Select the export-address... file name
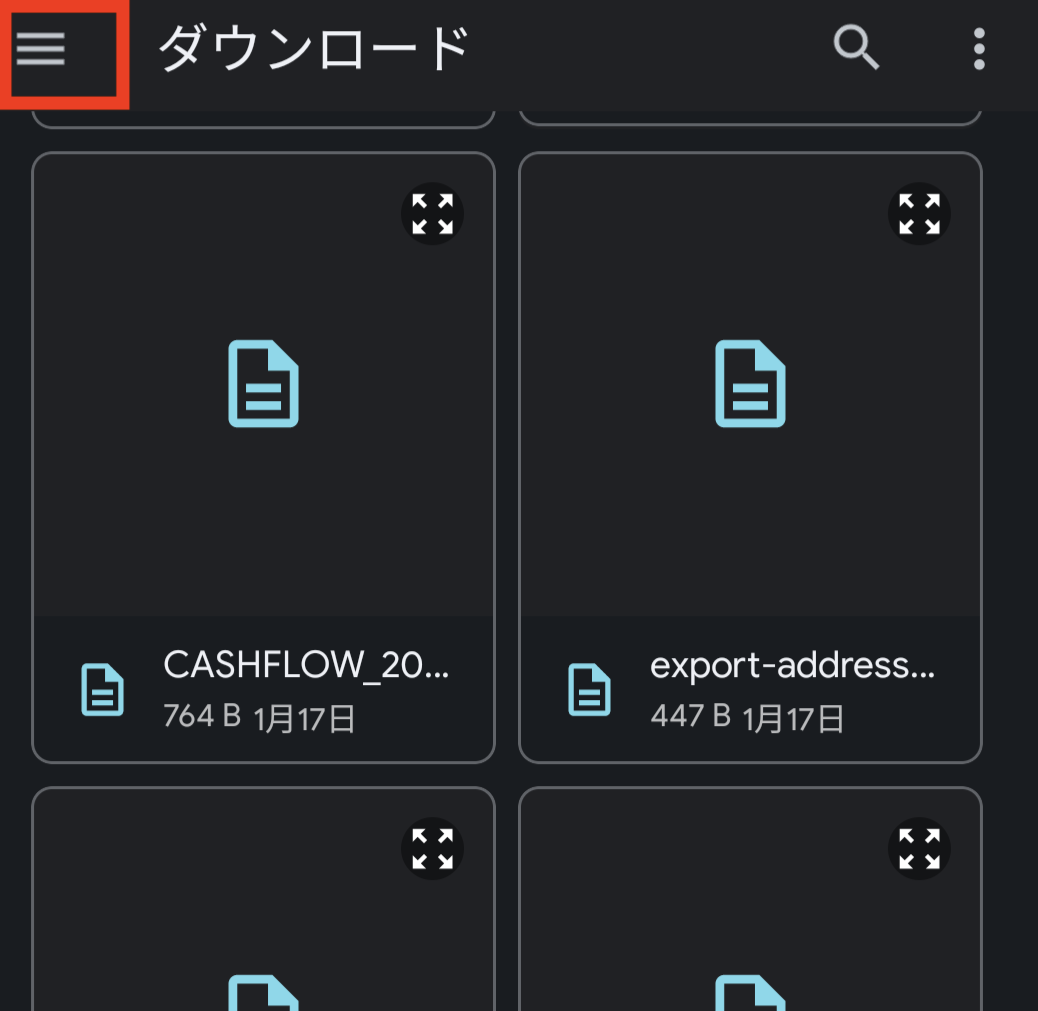The width and height of the screenshot is (1038, 1011). pos(792,665)
